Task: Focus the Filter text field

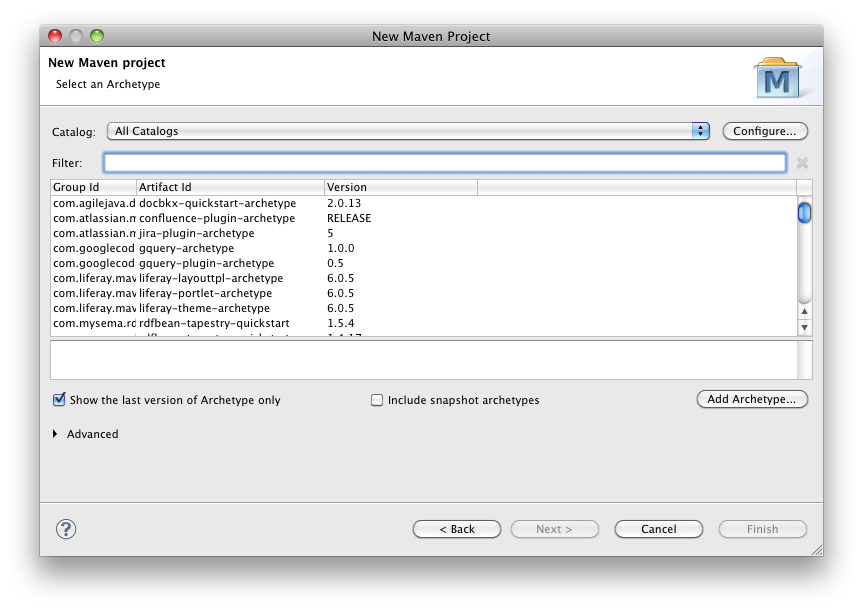Action: (445, 163)
